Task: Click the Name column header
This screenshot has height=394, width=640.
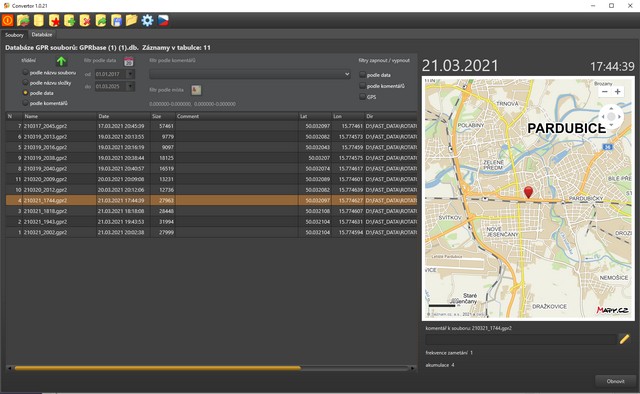Action: pyautogui.click(x=60, y=116)
